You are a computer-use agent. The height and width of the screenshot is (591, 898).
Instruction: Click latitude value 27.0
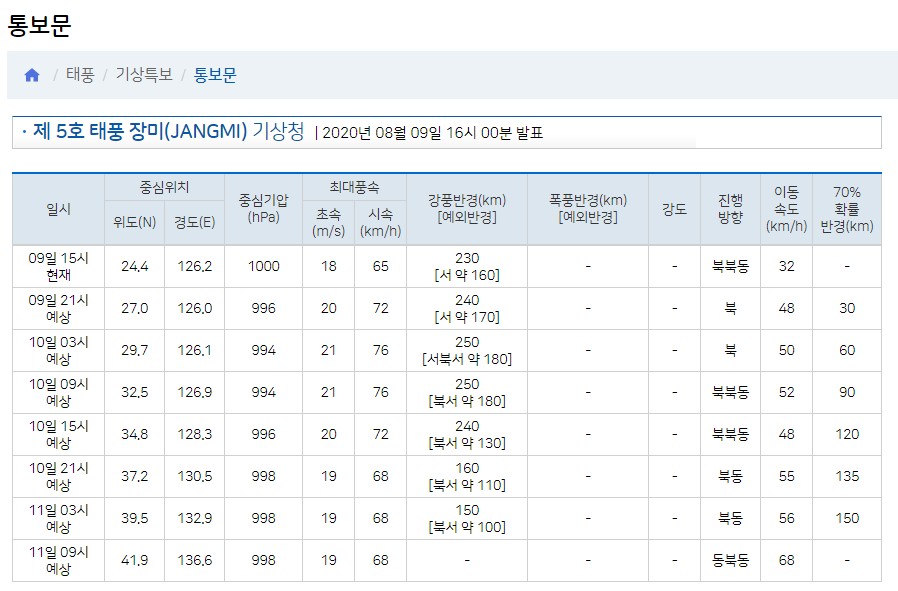(x=135, y=308)
